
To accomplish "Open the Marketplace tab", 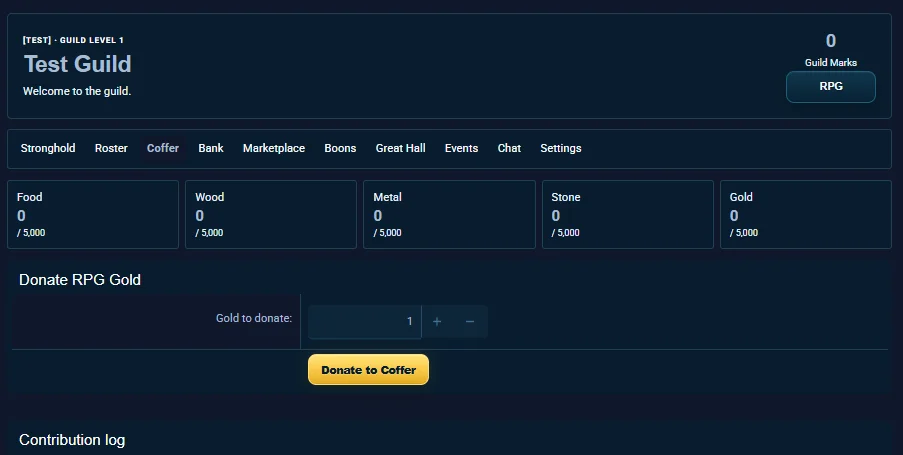I will pos(274,148).
